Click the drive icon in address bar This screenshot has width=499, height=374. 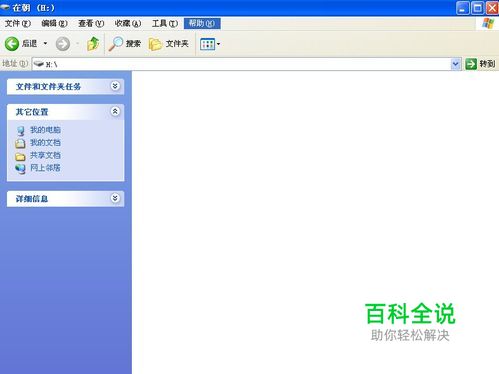coord(39,64)
